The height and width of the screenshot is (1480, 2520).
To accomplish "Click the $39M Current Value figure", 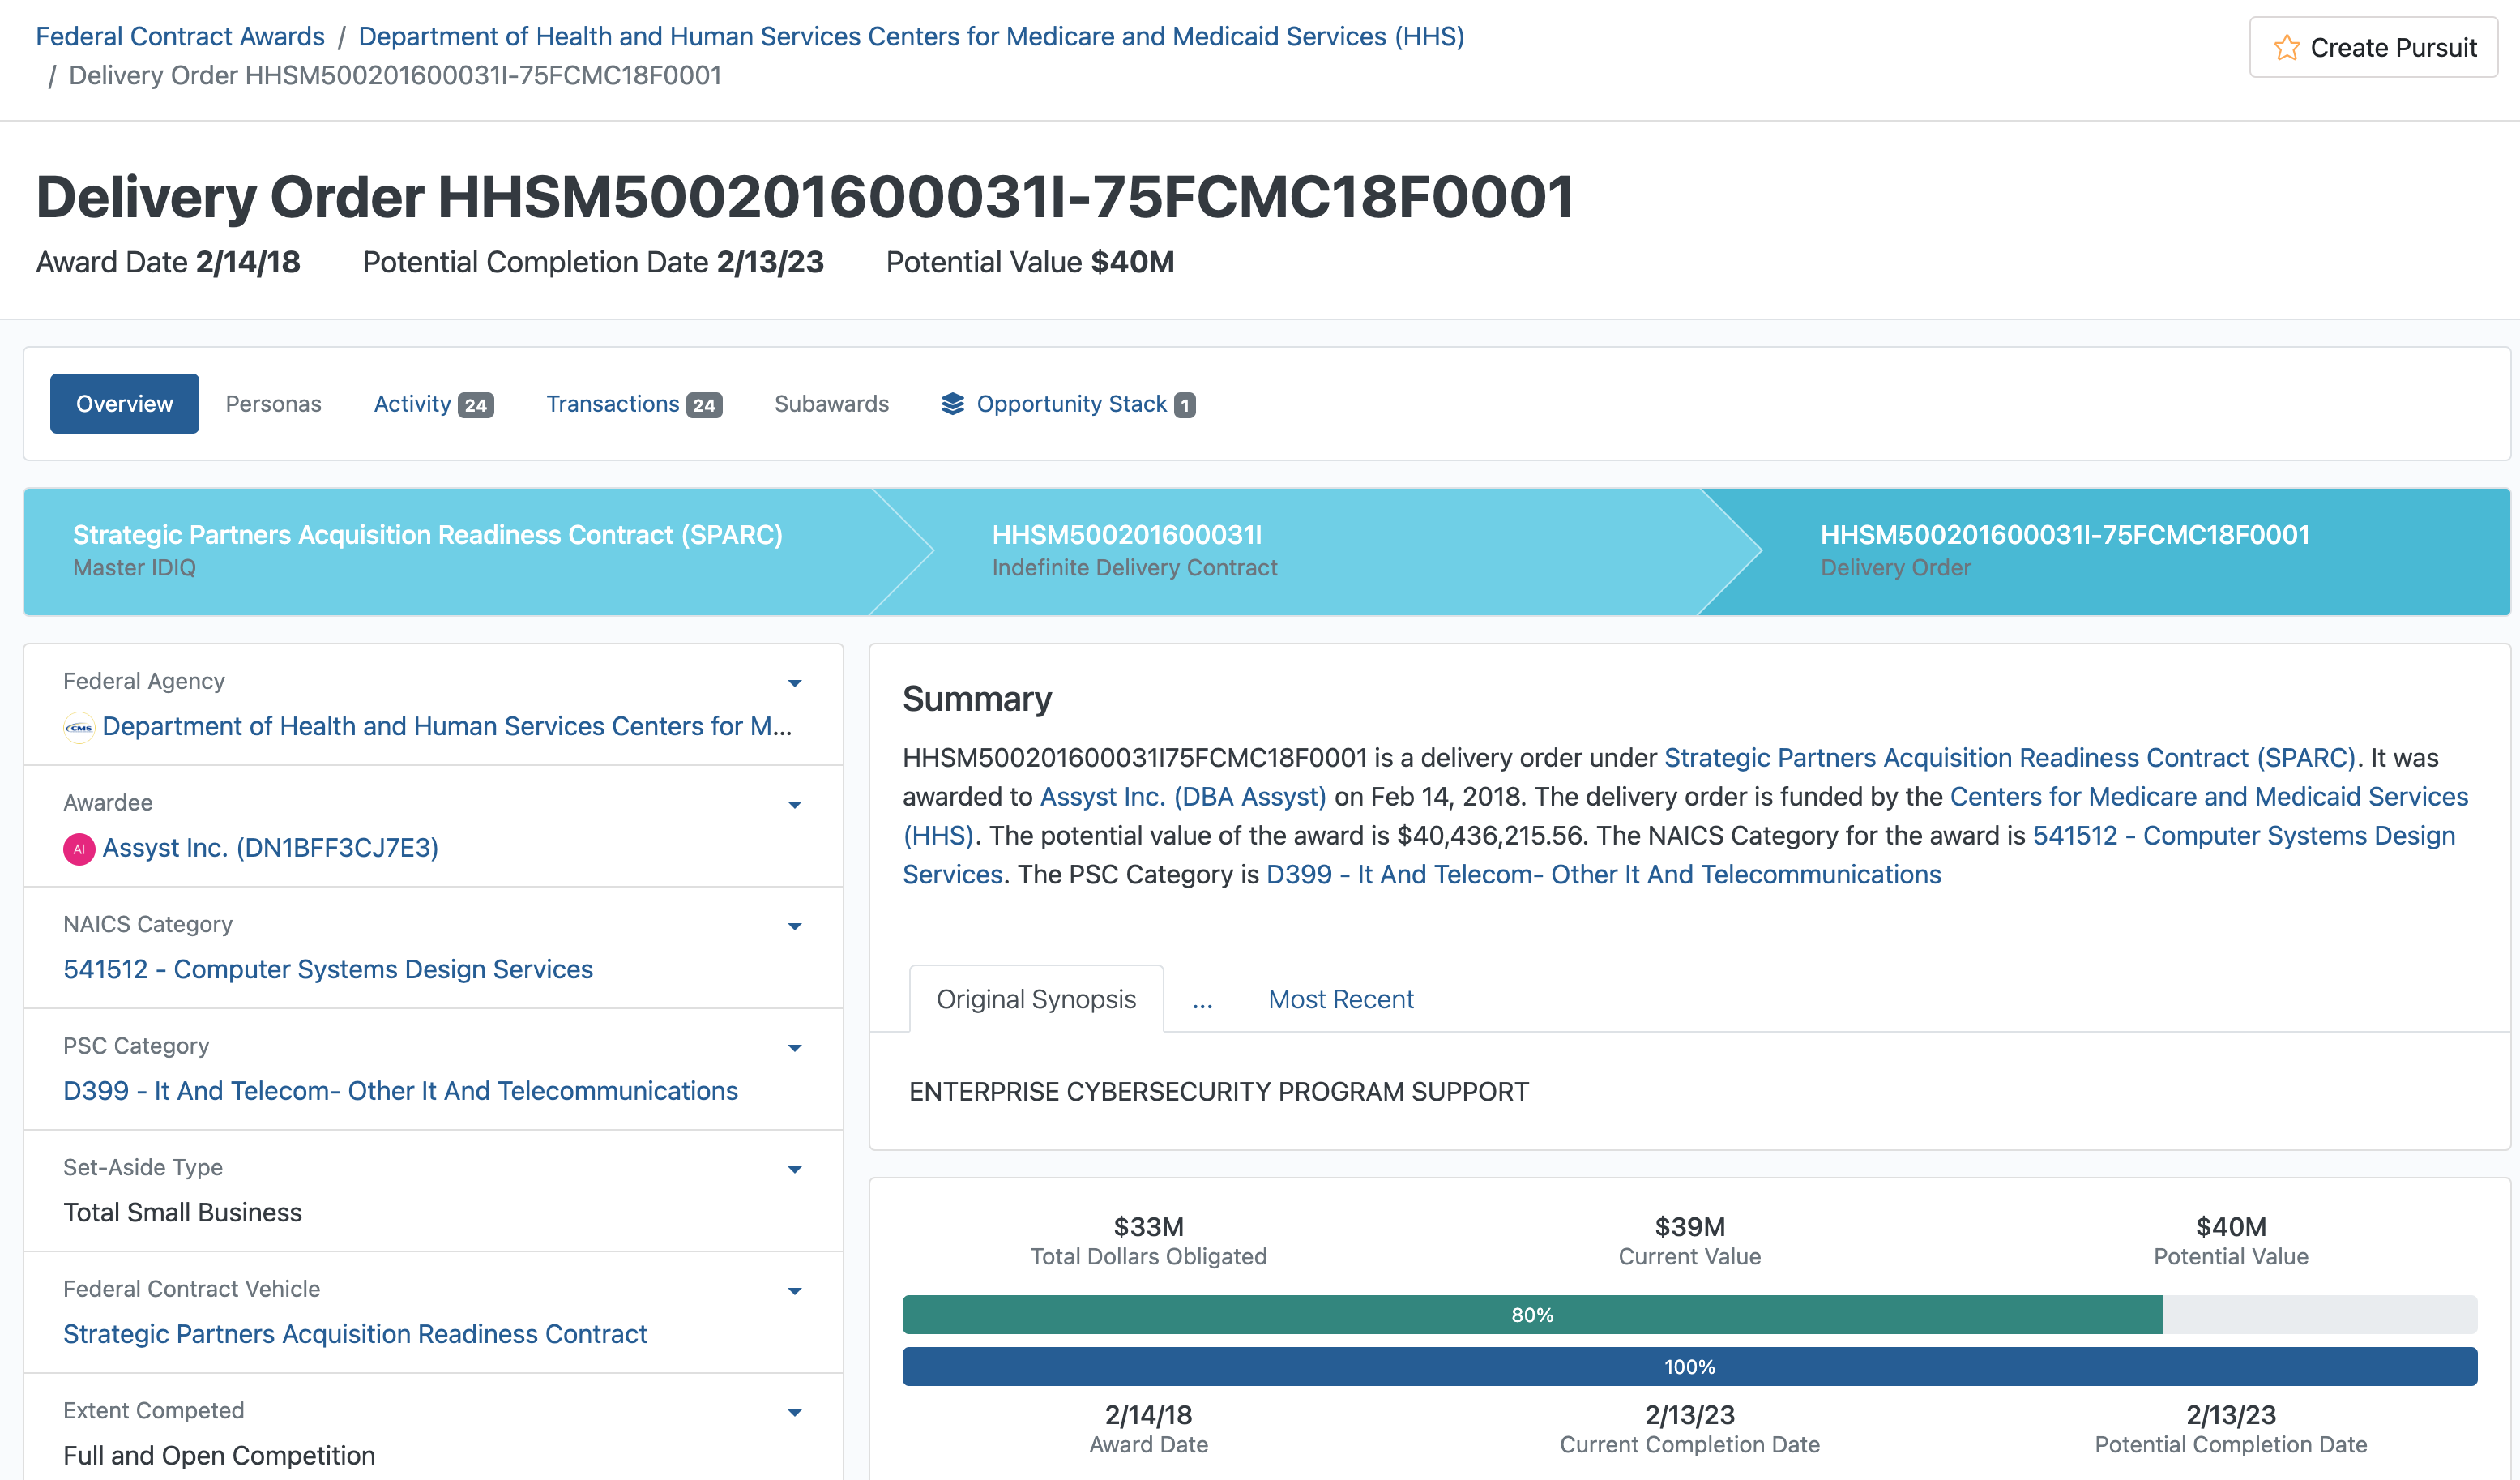I will [1689, 1226].
